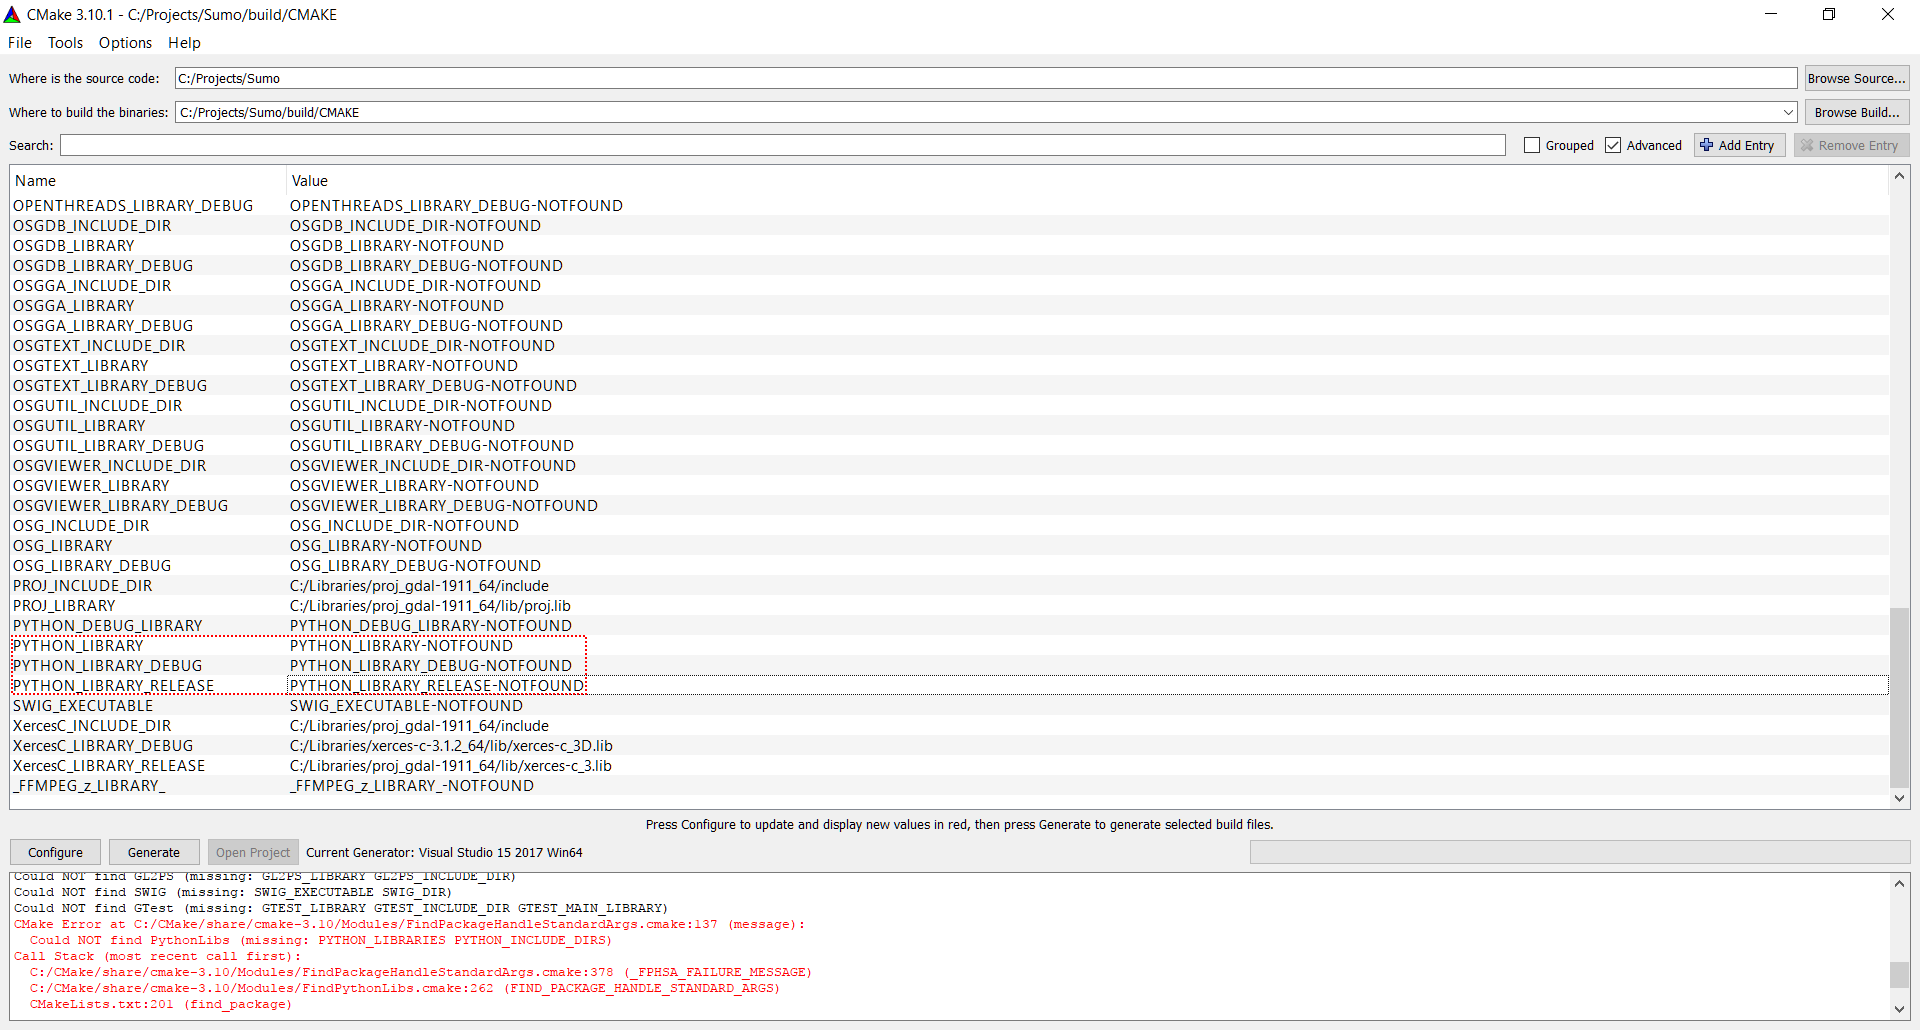Screen dimensions: 1920x1030
Task: Click the Search input field
Action: (782, 145)
